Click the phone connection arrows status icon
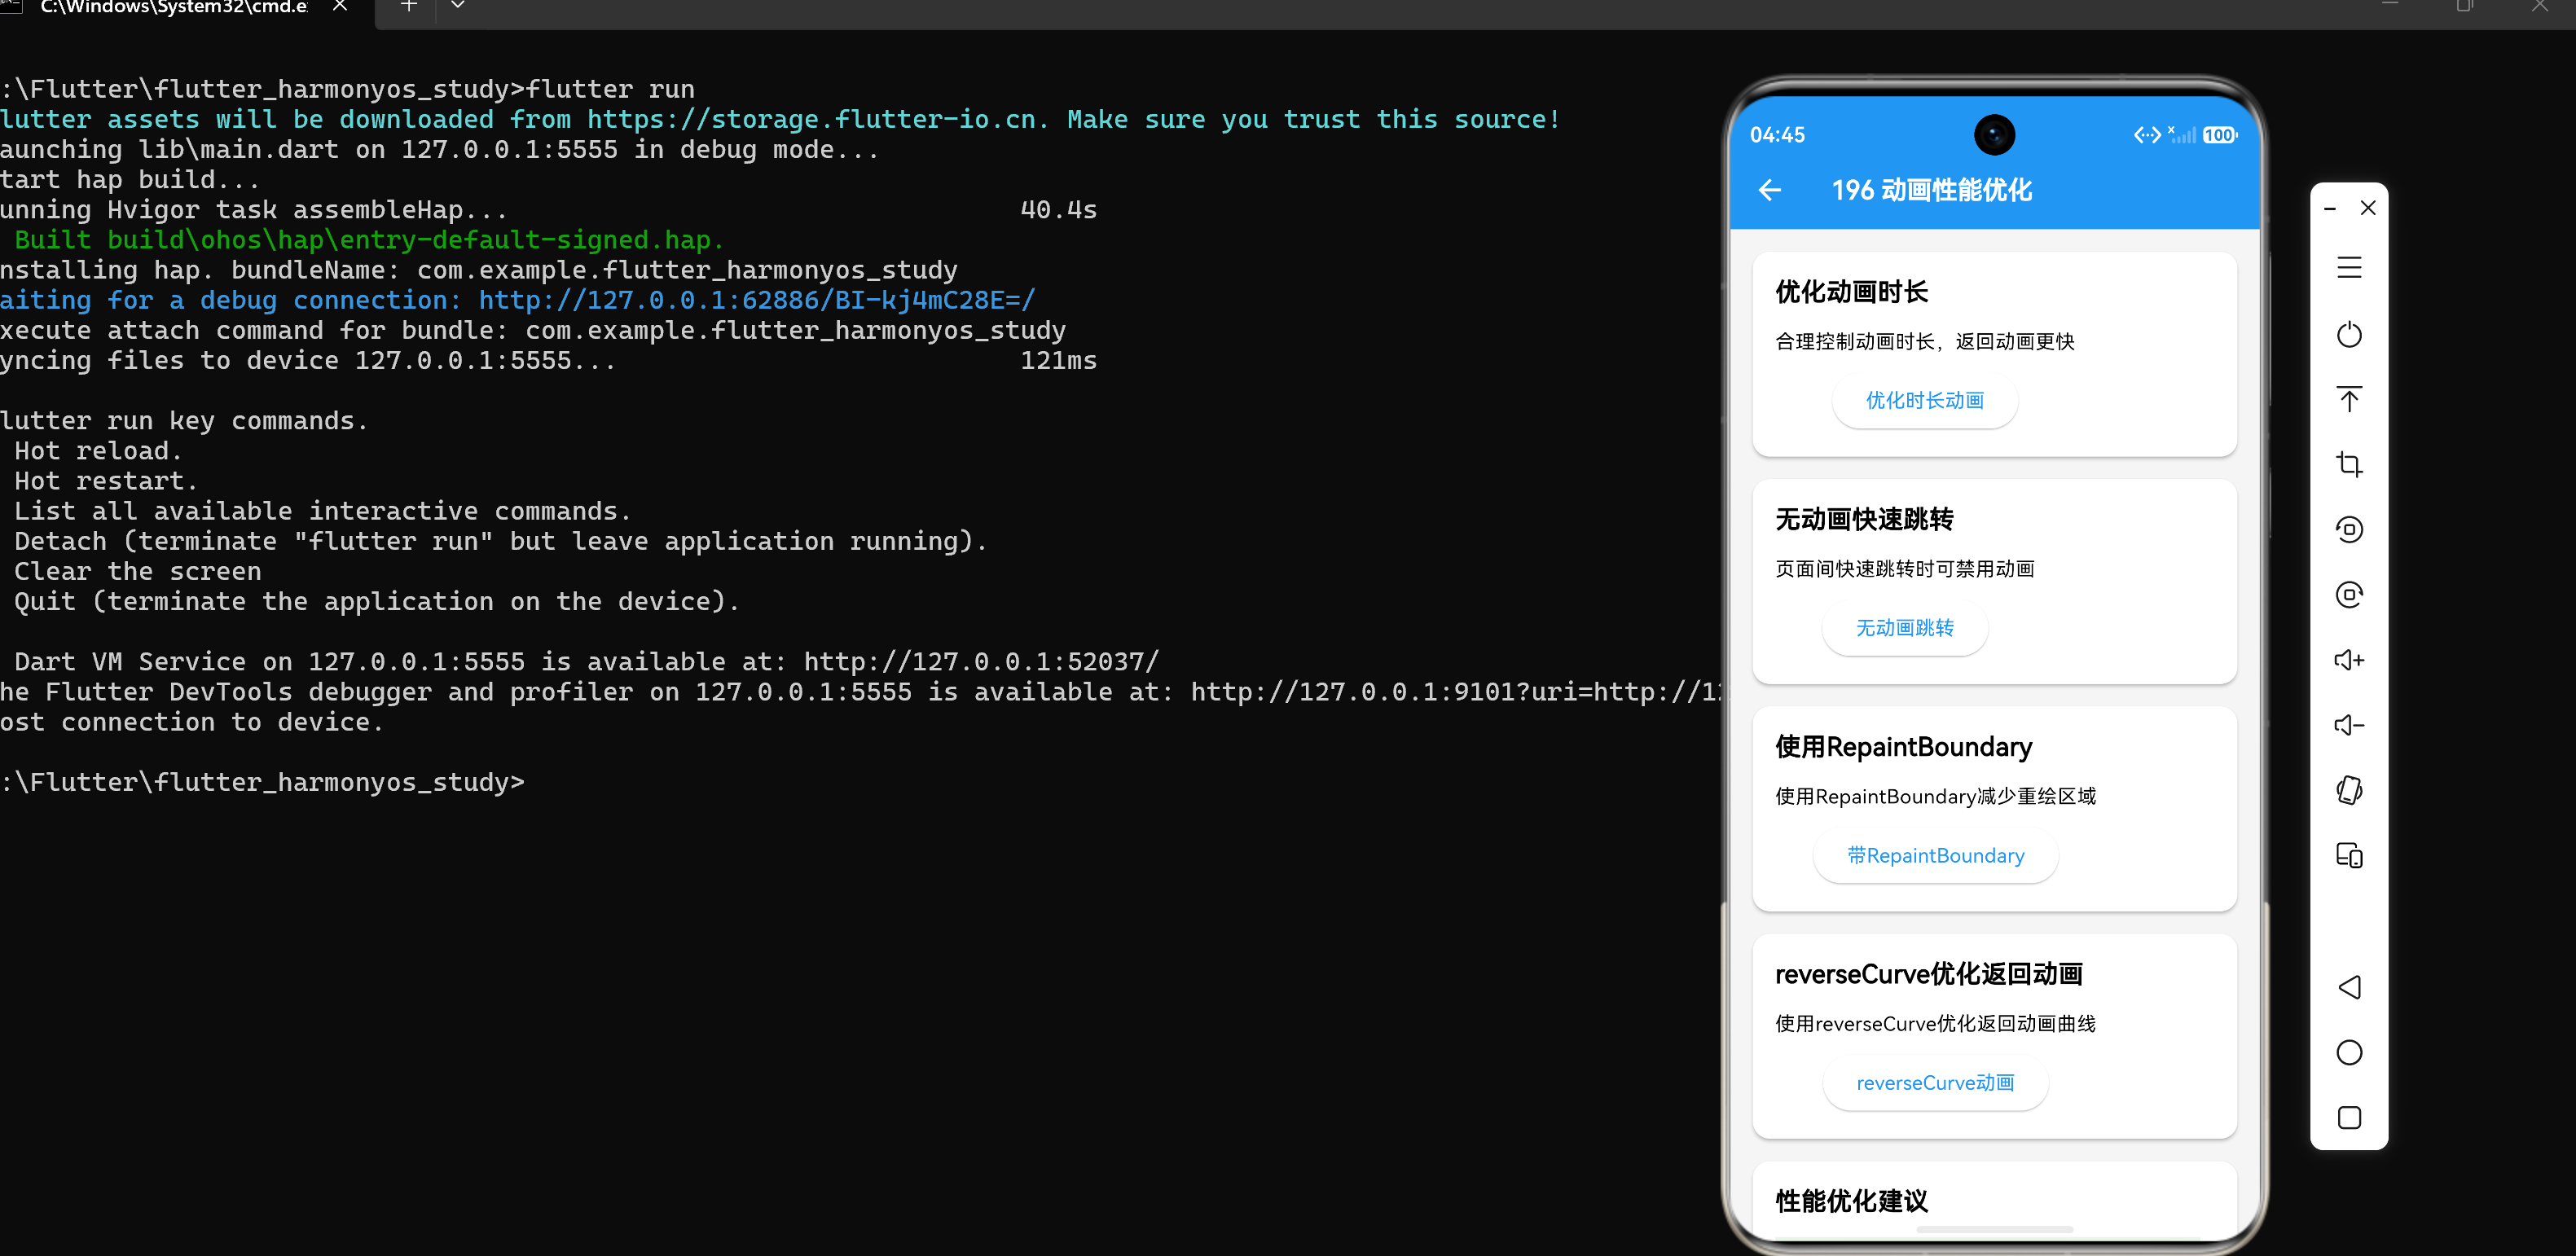 coord(2147,135)
